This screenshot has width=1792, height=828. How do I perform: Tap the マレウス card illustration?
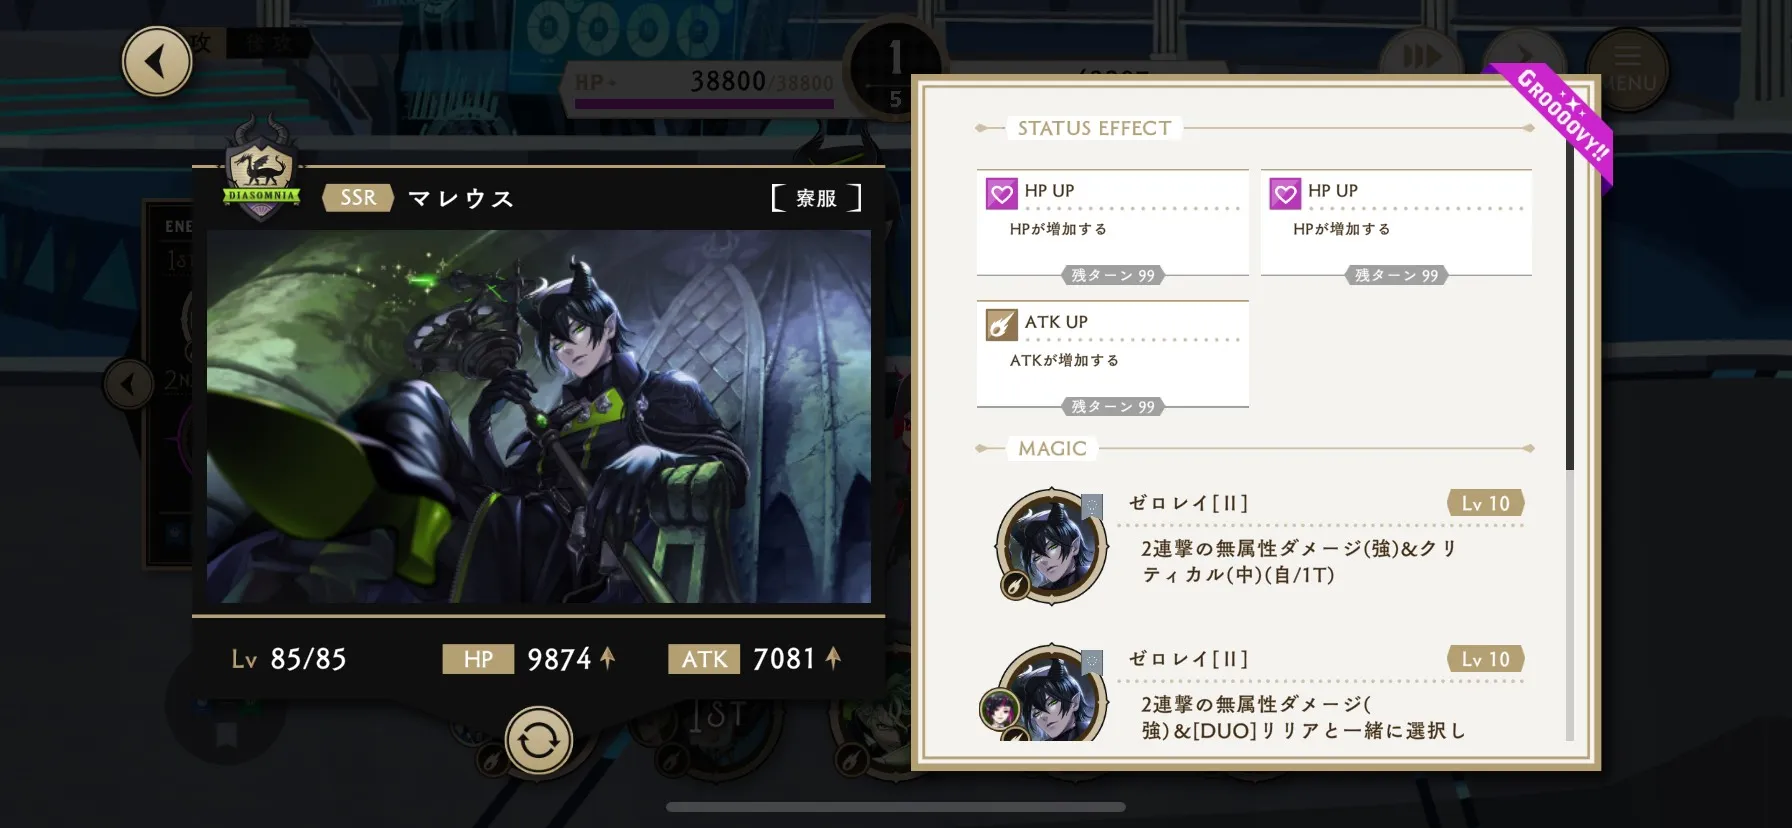pos(539,416)
